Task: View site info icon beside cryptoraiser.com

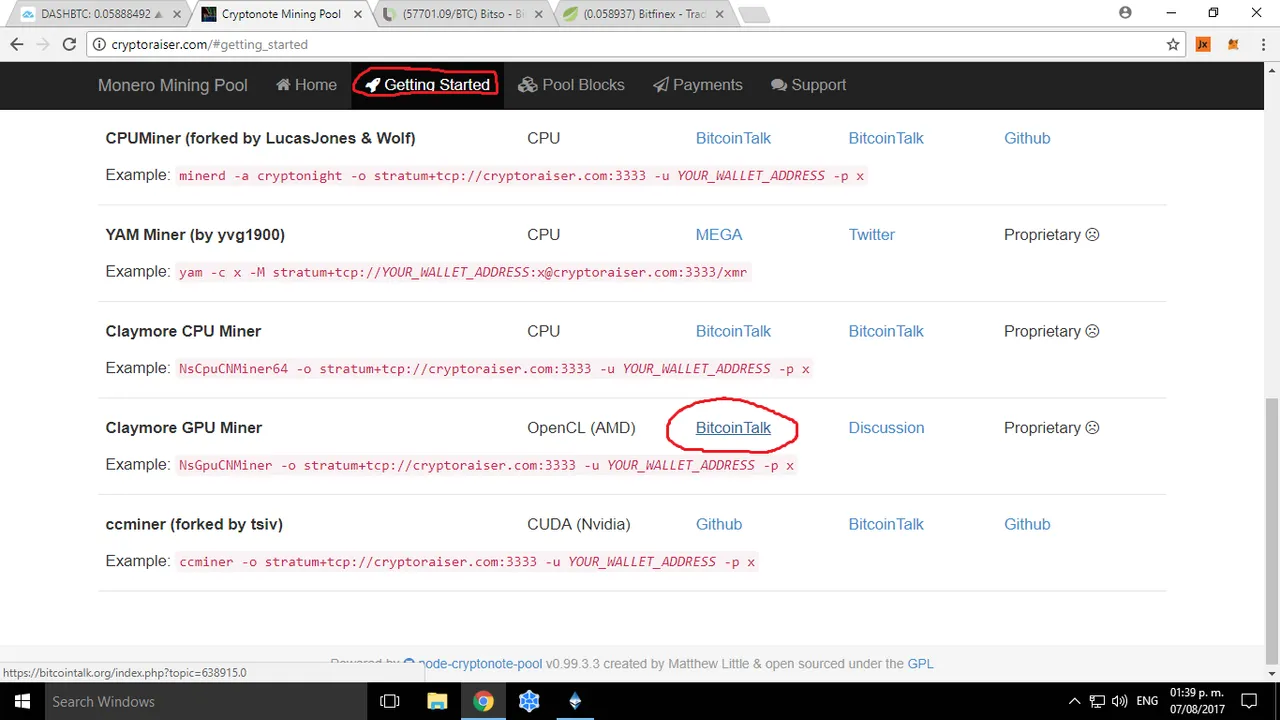Action: [99, 44]
